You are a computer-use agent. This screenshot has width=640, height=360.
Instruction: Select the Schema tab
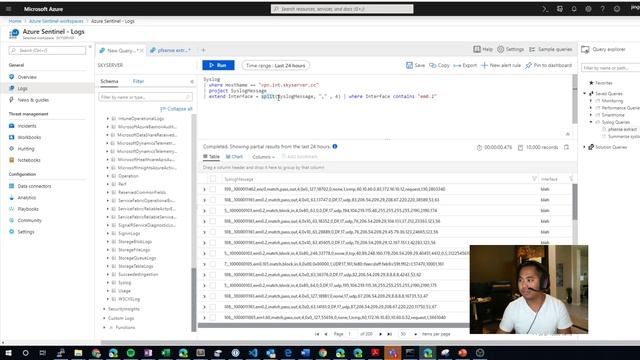tap(109, 81)
